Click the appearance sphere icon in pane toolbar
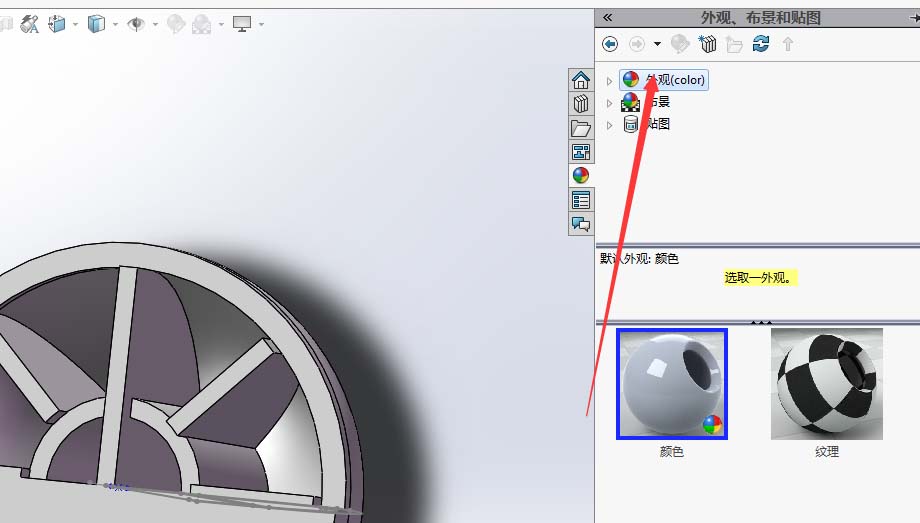The width and height of the screenshot is (920, 523). [x=679, y=44]
